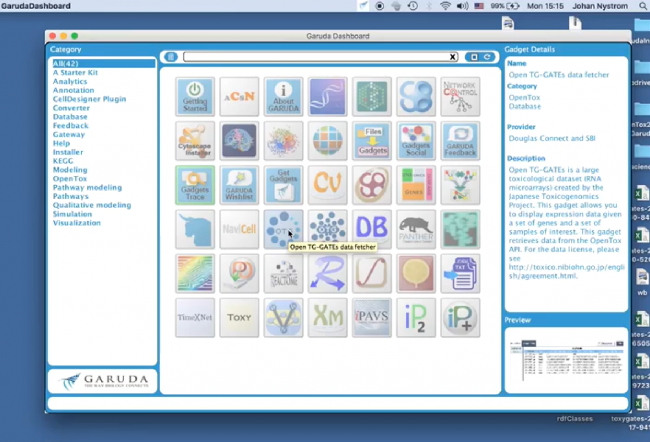Viewport: 650px width, 442px height.
Task: Launch the ACSN gadget icon
Action: (x=239, y=96)
